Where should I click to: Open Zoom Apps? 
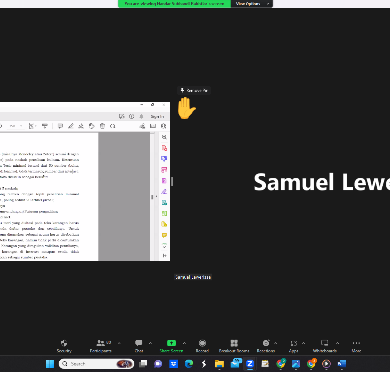(293, 346)
